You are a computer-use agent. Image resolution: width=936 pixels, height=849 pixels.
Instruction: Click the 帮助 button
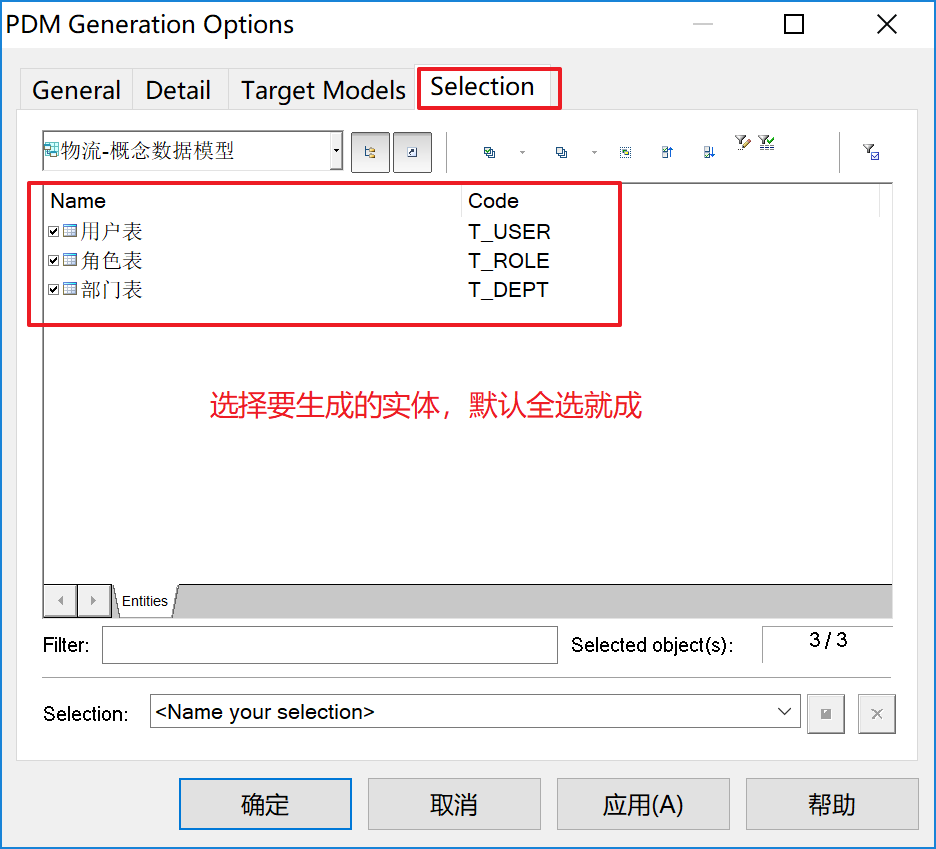point(832,804)
